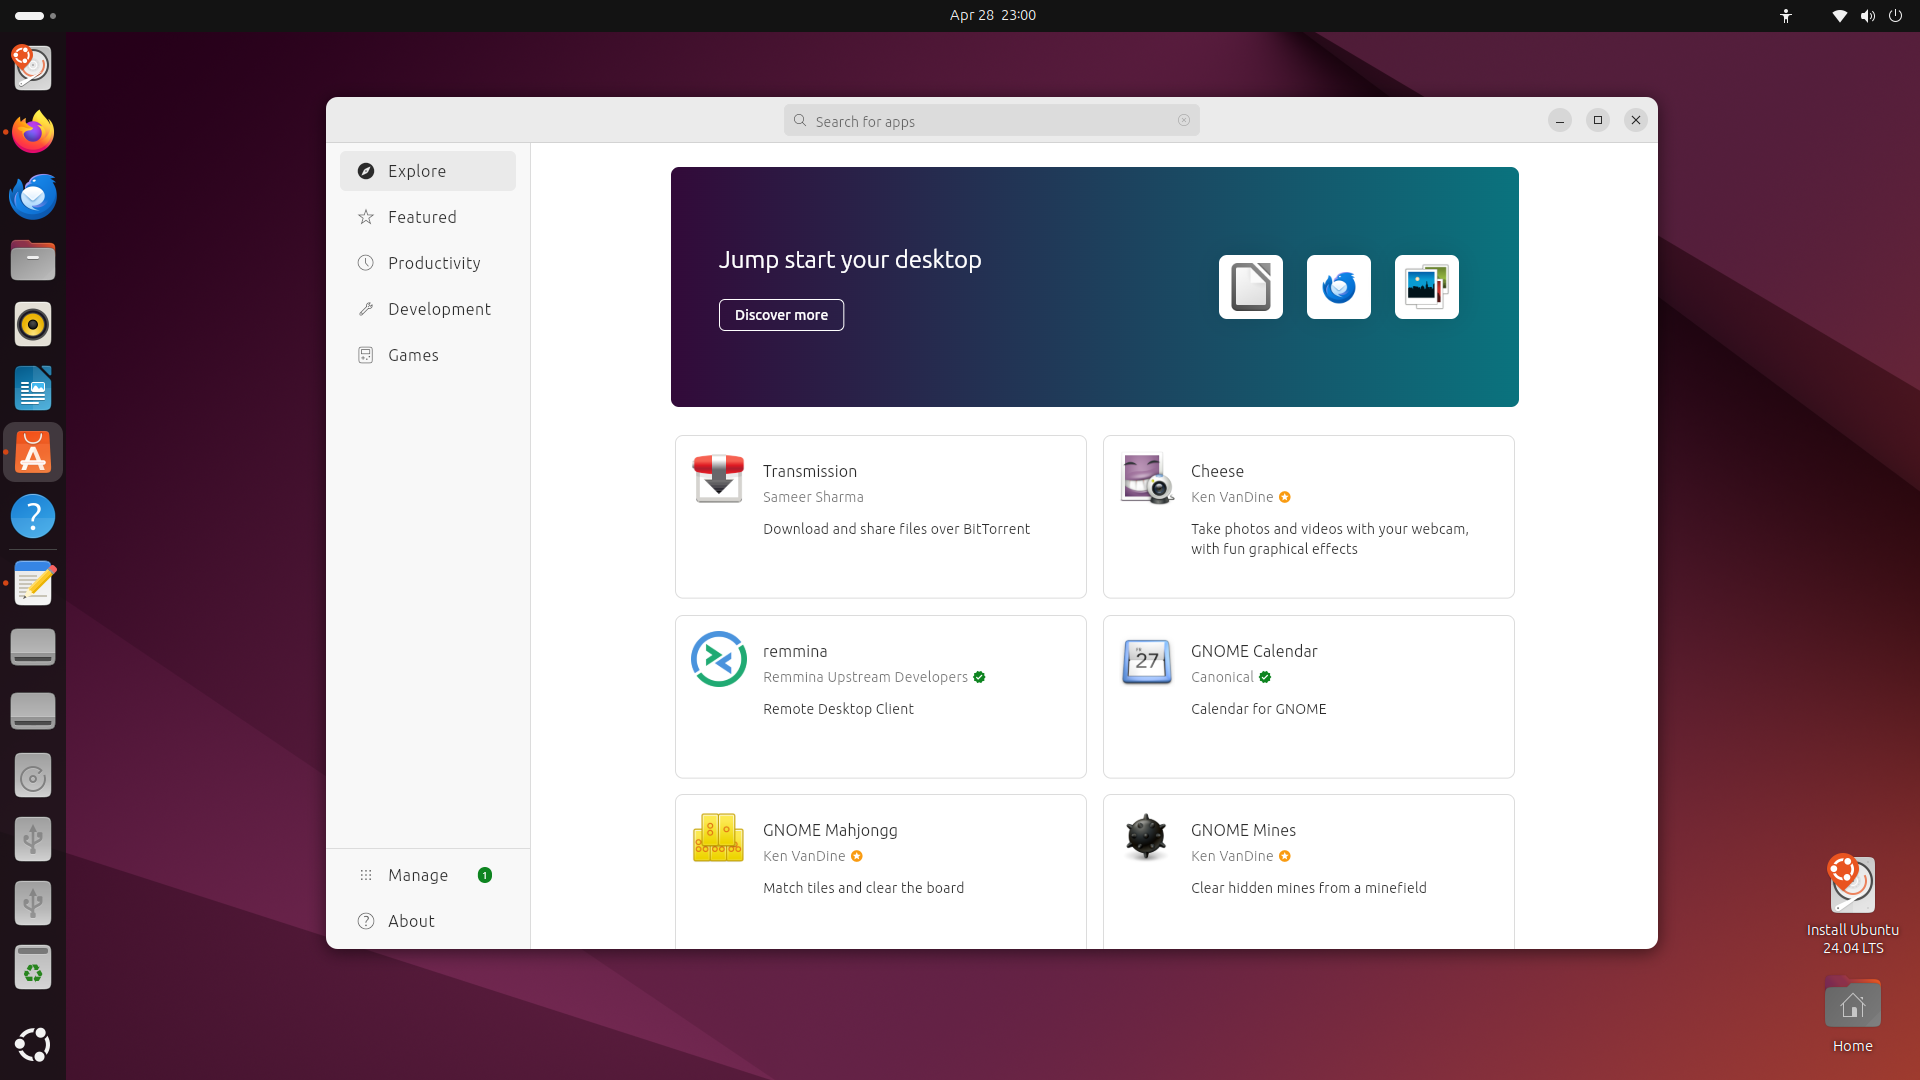Click 'Remmina Upstream Developers' publisher text
This screenshot has height=1080, width=1920.
coord(865,677)
